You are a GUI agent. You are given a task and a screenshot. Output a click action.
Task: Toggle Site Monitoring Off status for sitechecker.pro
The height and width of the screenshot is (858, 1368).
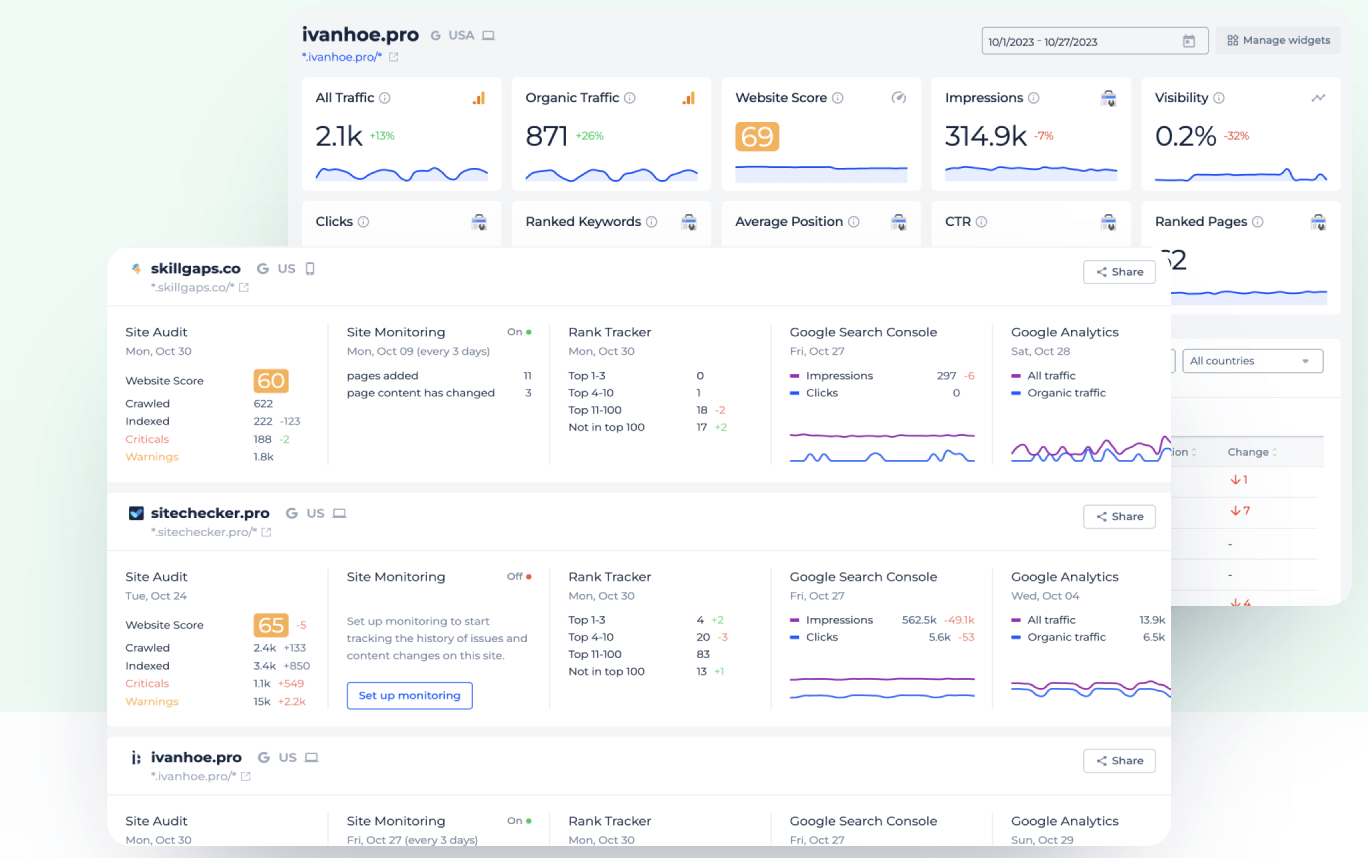point(519,576)
